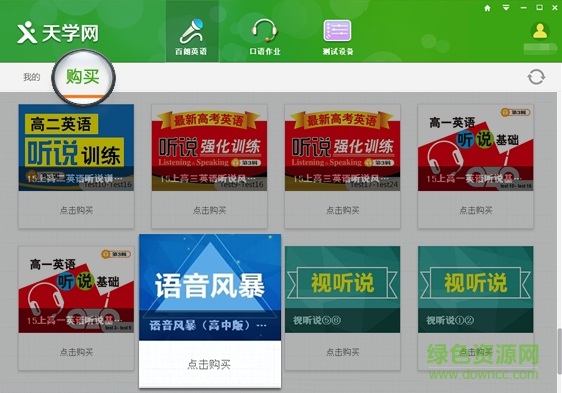The height and width of the screenshot is (393, 562).
Task: Click 点击购买 under 高一英语 test10-test16
Action: (476, 210)
